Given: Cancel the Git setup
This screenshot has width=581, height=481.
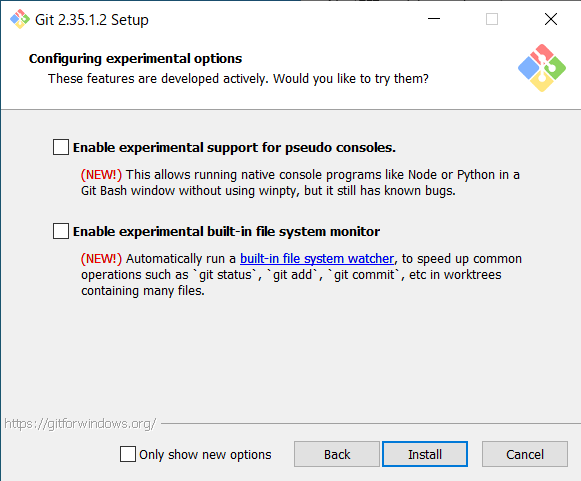Looking at the screenshot, I should (525, 454).
